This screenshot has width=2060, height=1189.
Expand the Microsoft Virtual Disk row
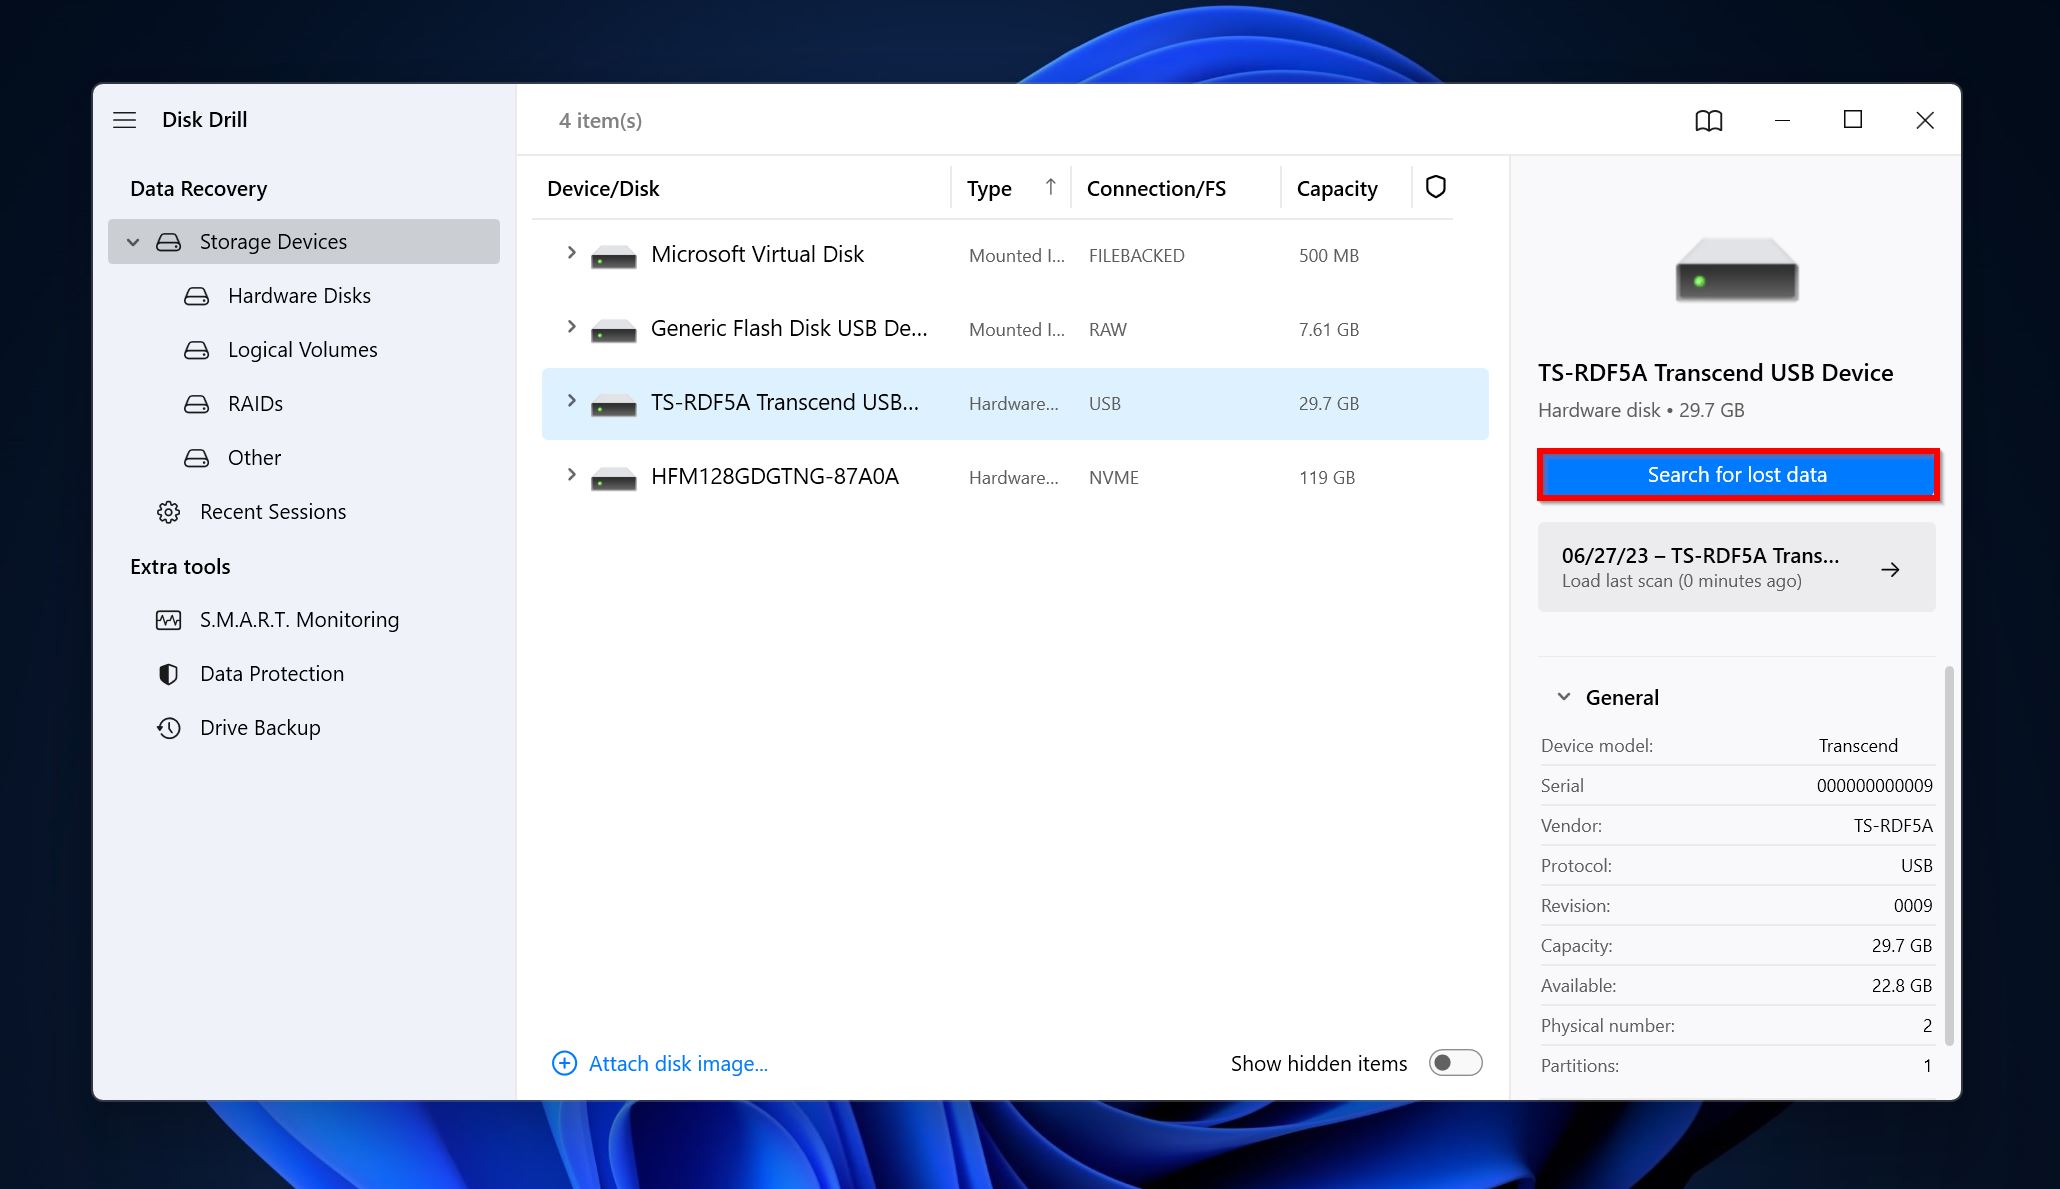(x=572, y=253)
